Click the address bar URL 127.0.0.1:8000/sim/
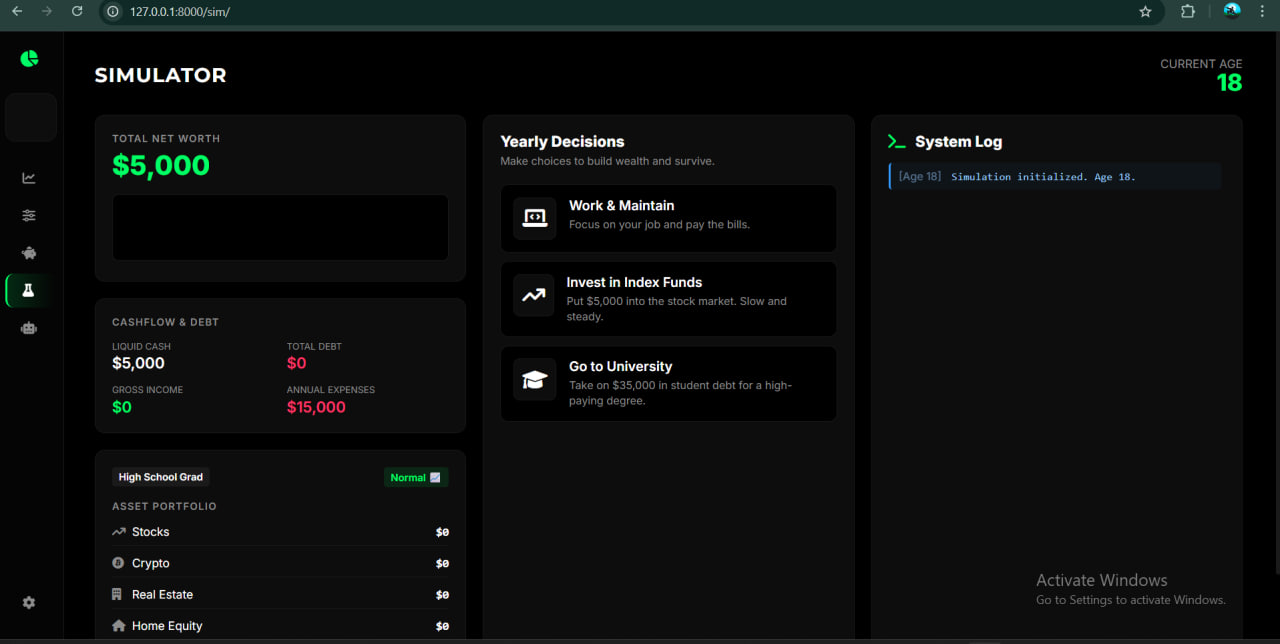The image size is (1280, 644). click(x=180, y=12)
